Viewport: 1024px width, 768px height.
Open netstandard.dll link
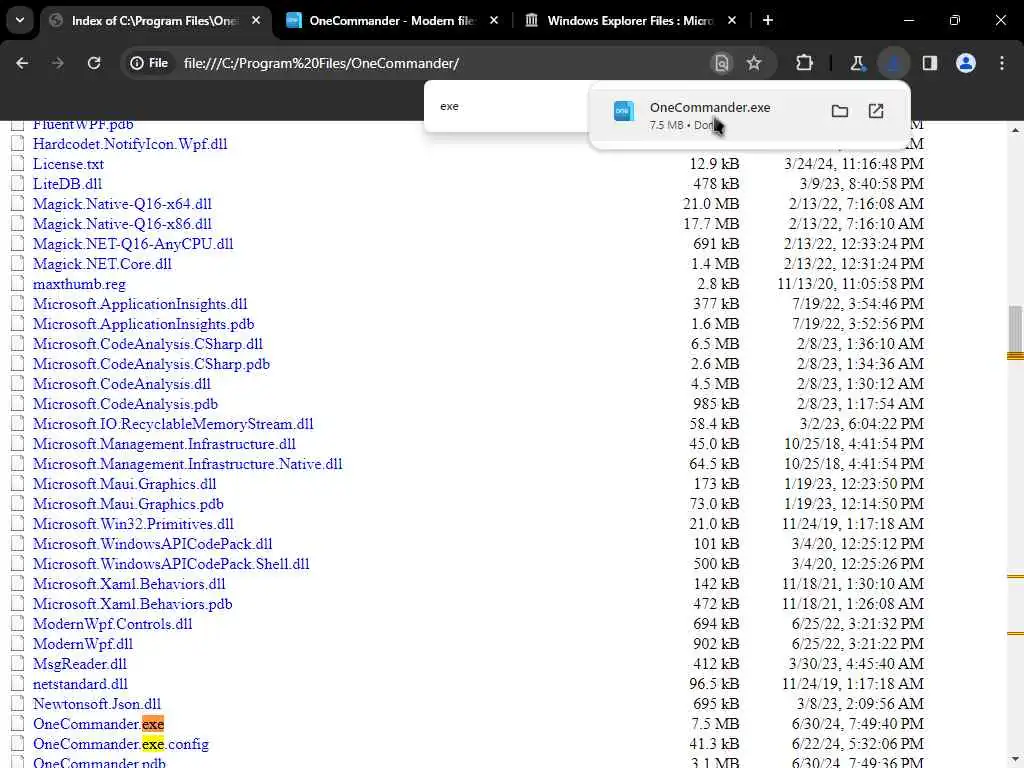pyautogui.click(x=80, y=684)
